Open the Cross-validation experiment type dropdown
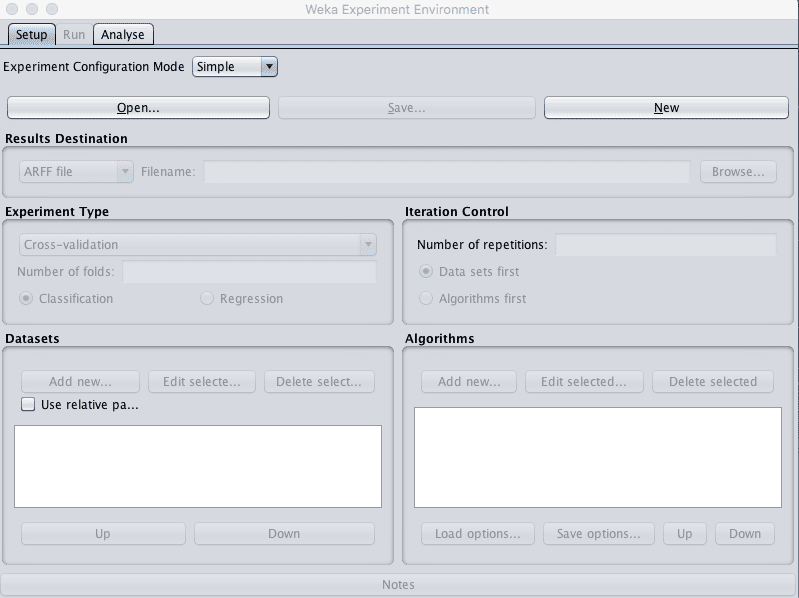The image size is (799, 598). click(x=198, y=244)
